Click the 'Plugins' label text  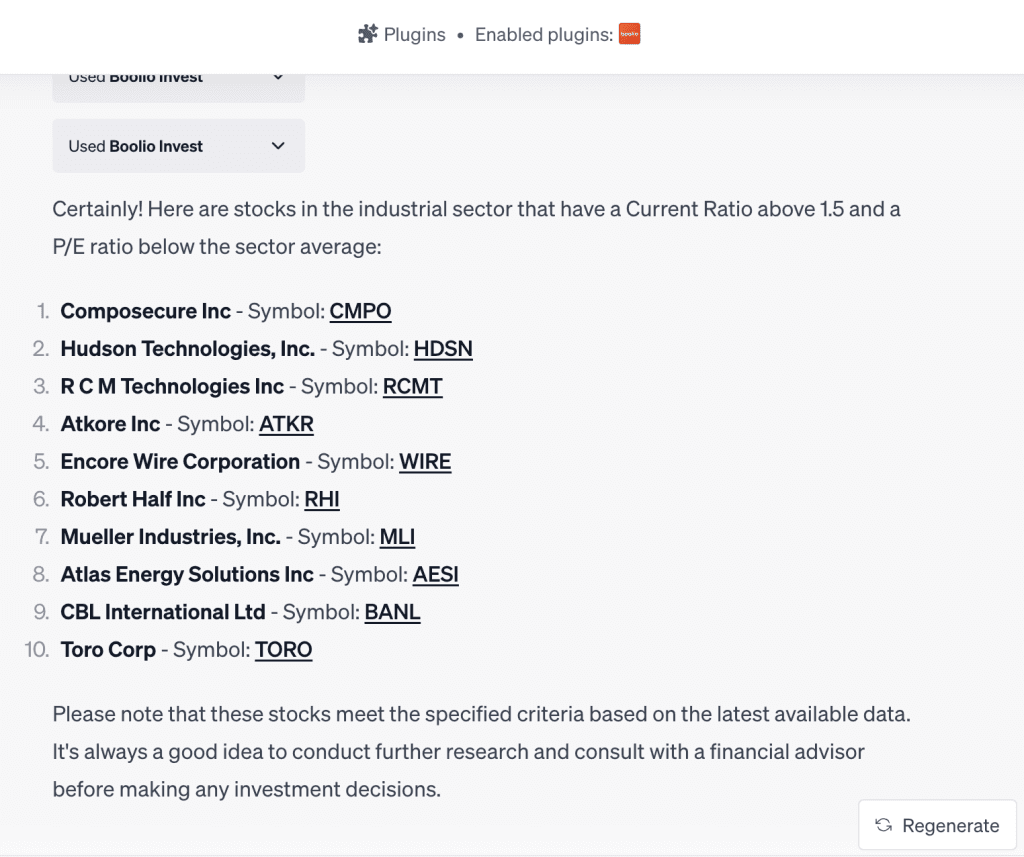(415, 34)
